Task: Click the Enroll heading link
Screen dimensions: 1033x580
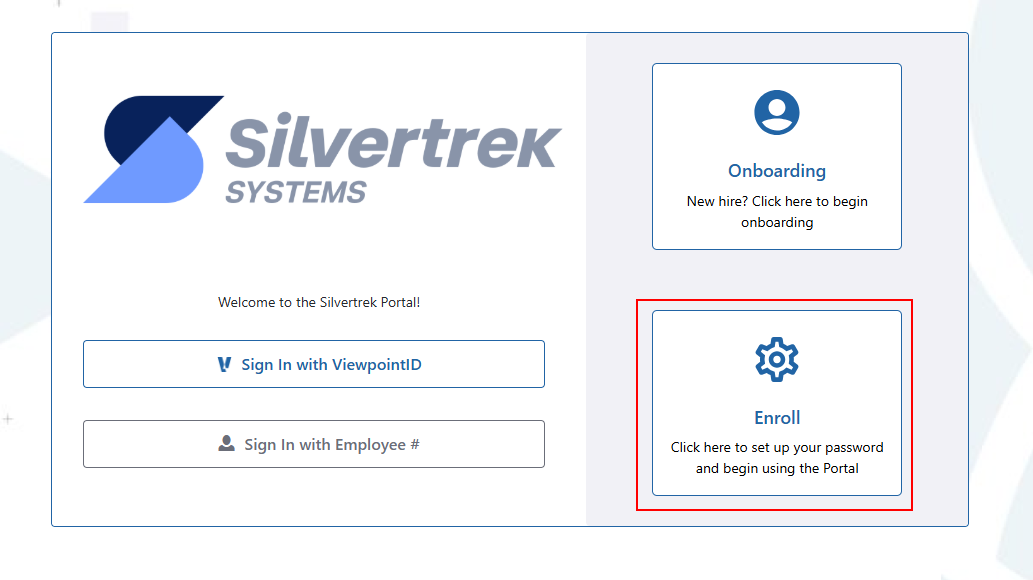Action: 777,418
